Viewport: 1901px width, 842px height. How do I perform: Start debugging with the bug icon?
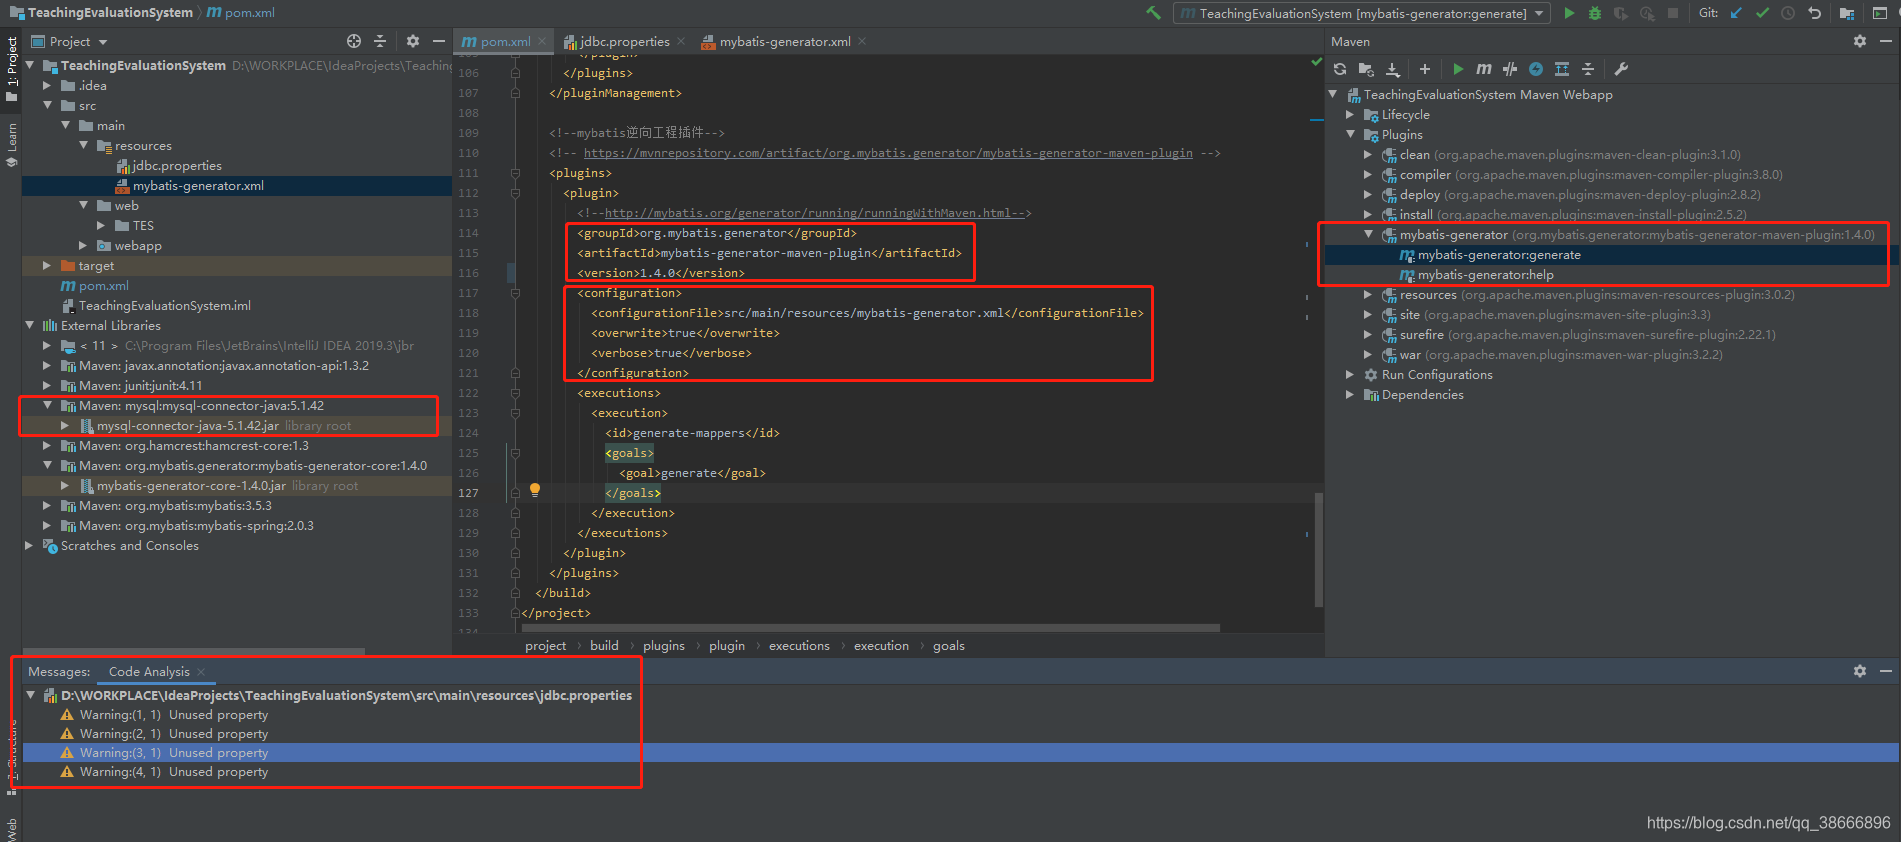[x=1595, y=13]
